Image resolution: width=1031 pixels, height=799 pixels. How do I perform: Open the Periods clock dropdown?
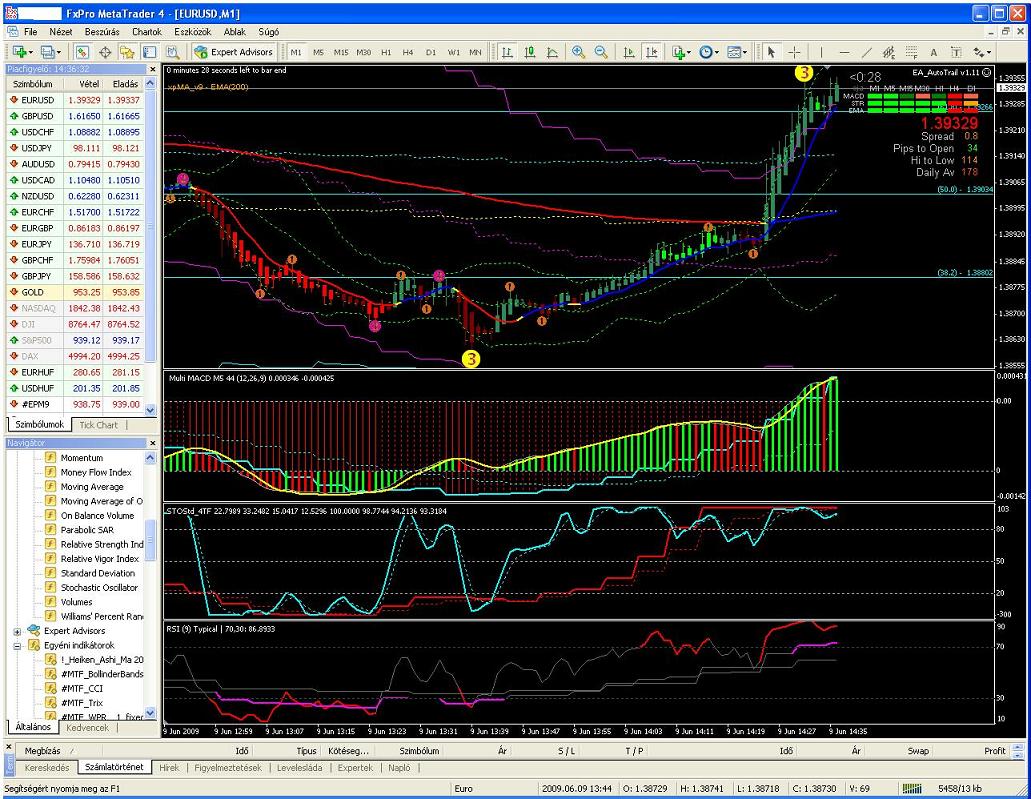(709, 52)
